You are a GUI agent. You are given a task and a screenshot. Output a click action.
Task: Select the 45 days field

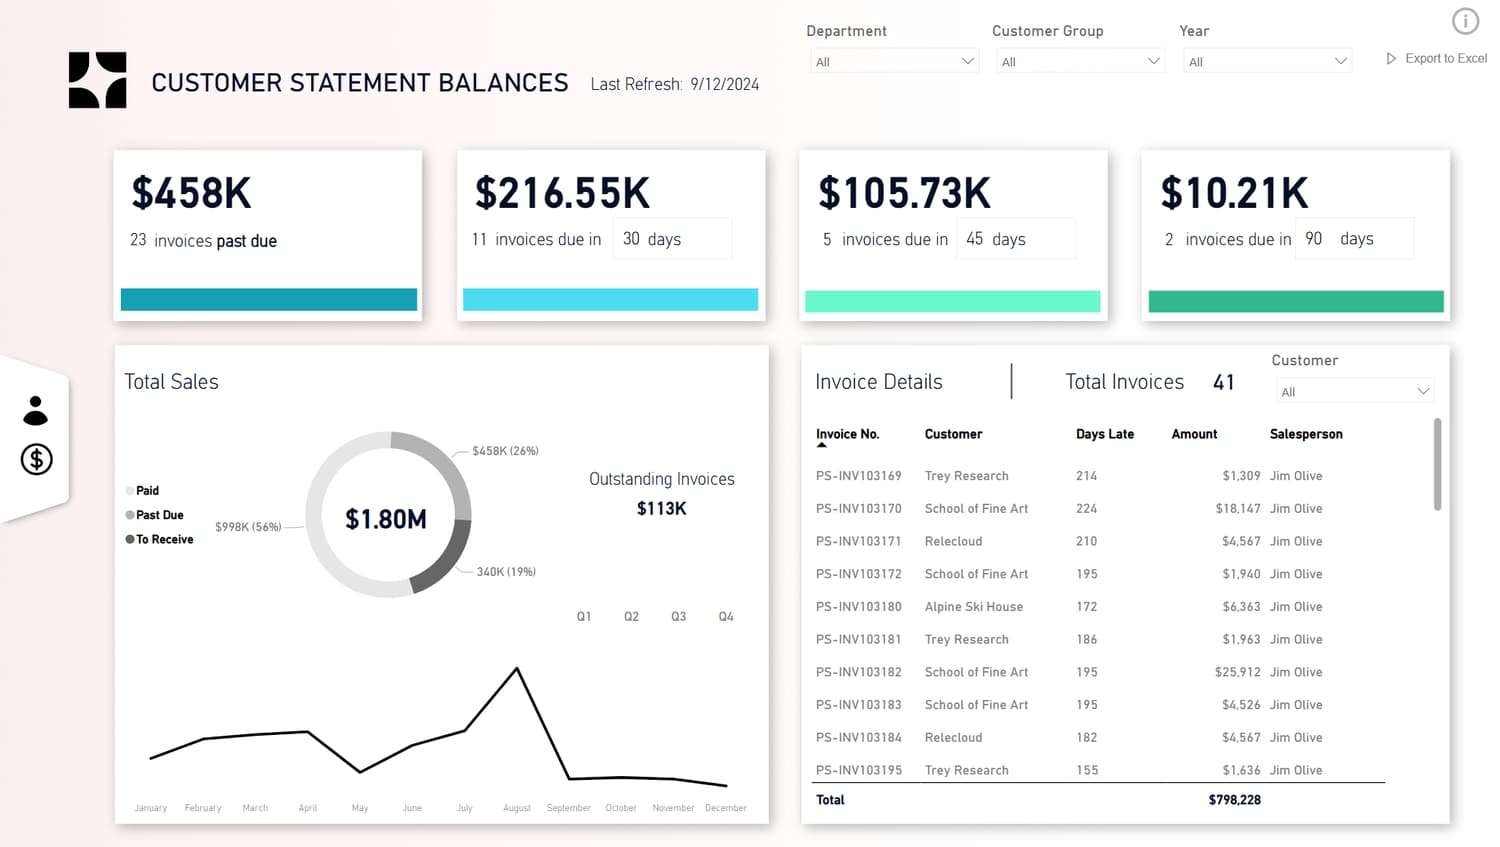click(1016, 239)
